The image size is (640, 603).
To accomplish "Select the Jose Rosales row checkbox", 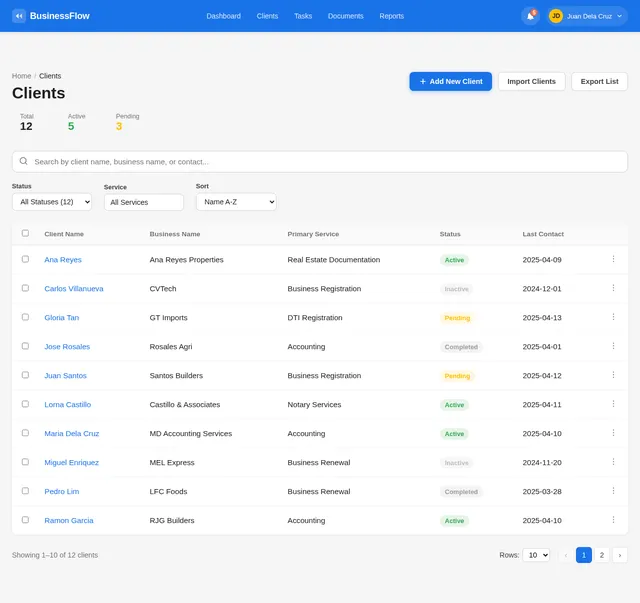I will click(x=25, y=346).
